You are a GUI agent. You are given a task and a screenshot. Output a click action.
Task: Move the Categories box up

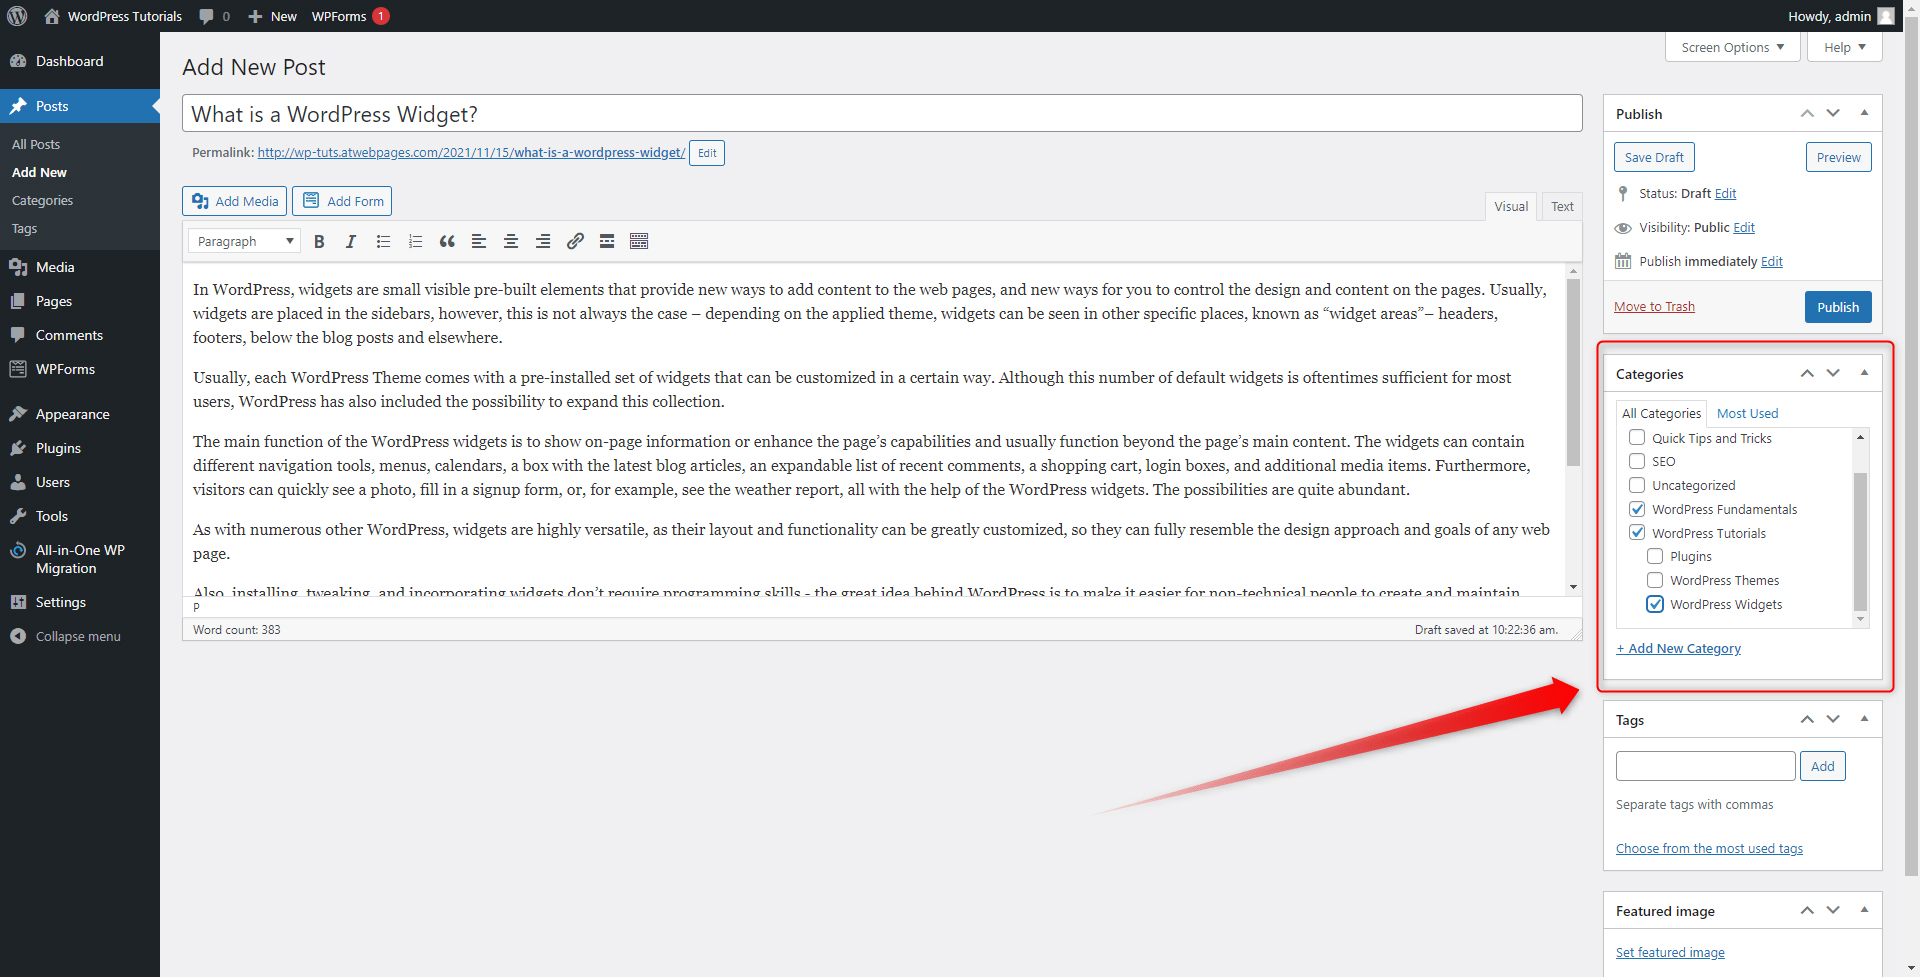[1807, 373]
